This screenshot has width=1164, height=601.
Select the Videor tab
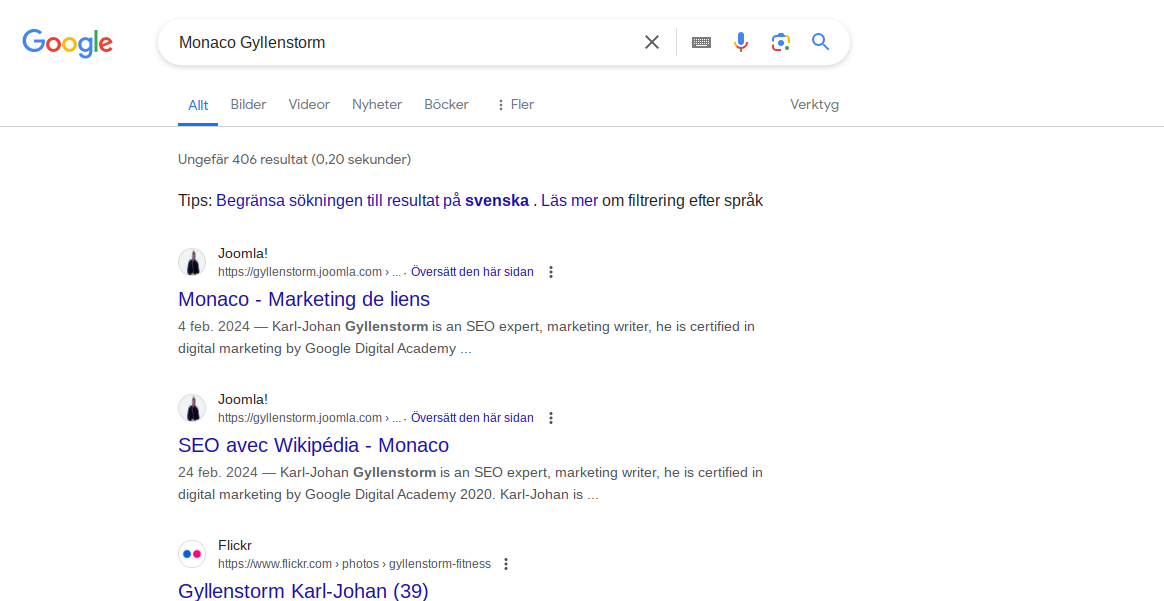pyautogui.click(x=309, y=105)
